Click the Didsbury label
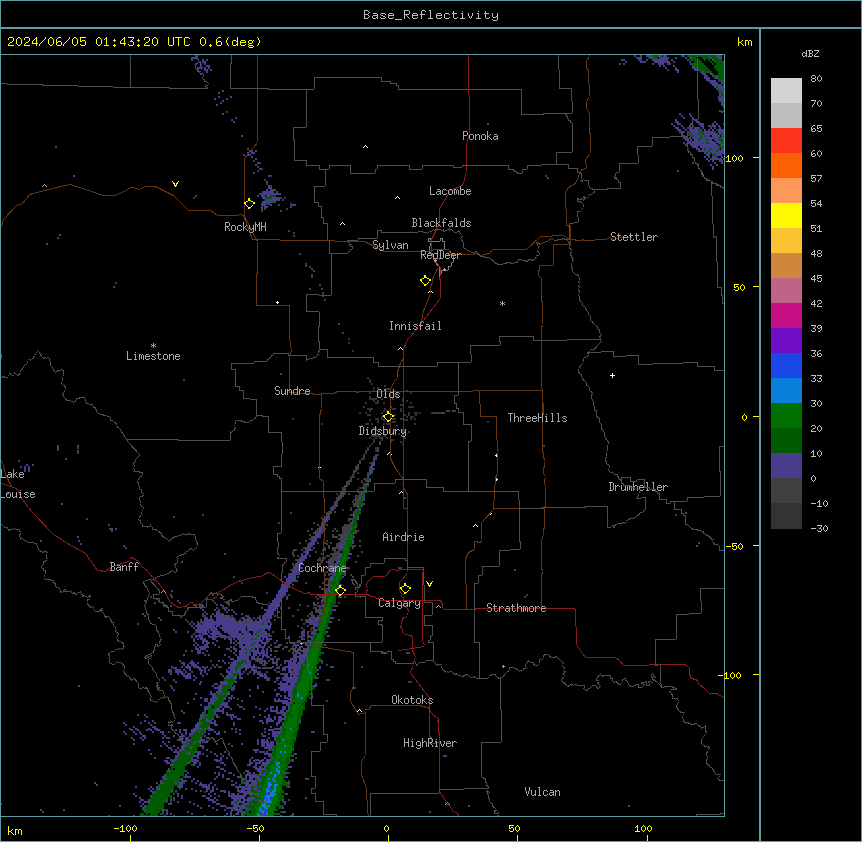 [x=383, y=431]
